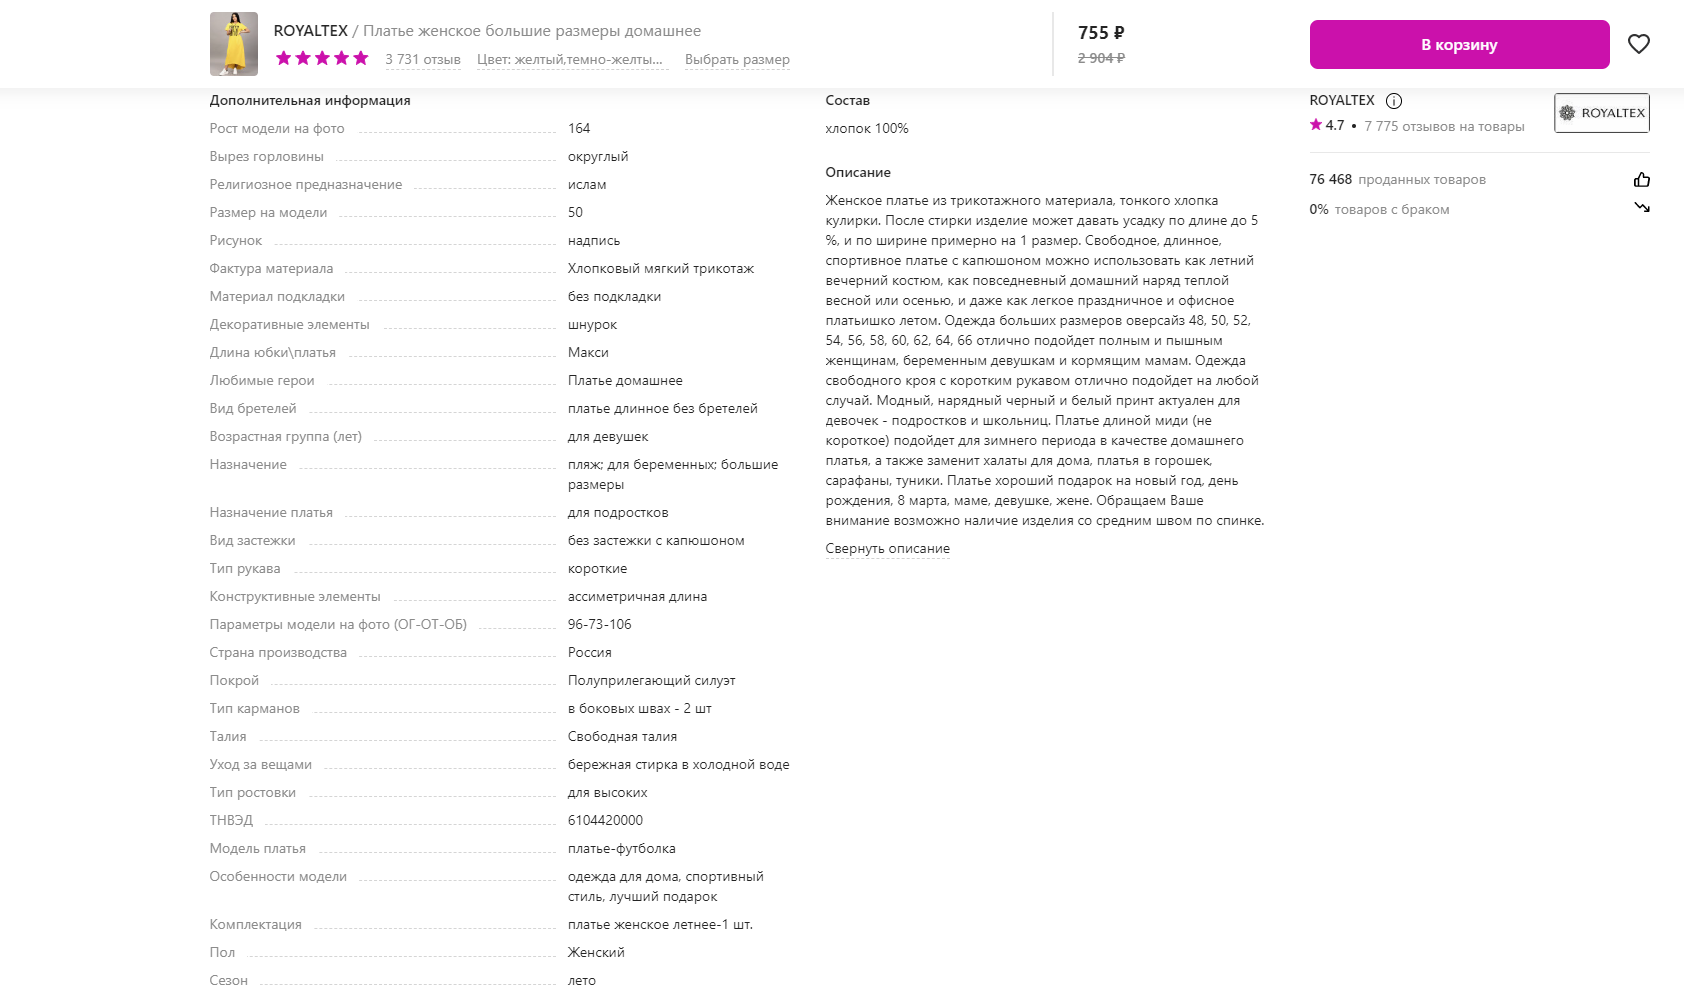
Task: Open the Выбрать размер size selector
Action: click(x=737, y=59)
